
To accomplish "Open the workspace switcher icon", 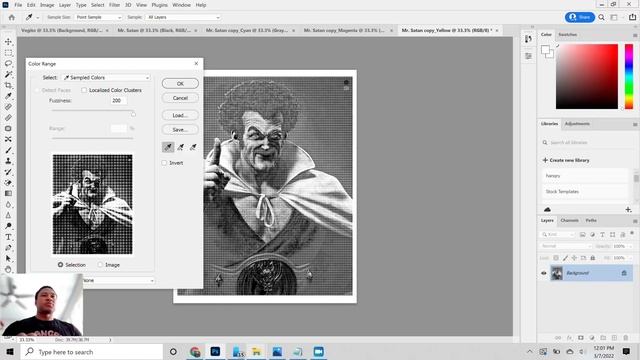I will 614,17.
